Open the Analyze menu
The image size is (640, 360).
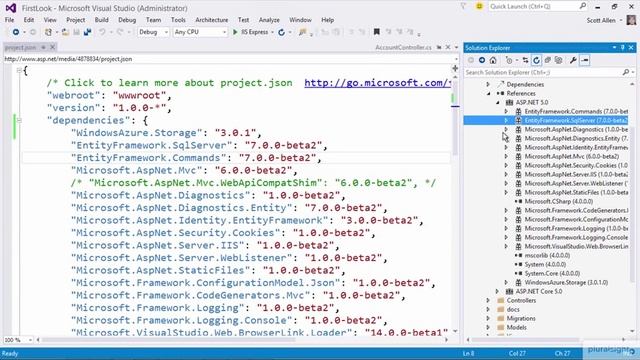[269, 20]
